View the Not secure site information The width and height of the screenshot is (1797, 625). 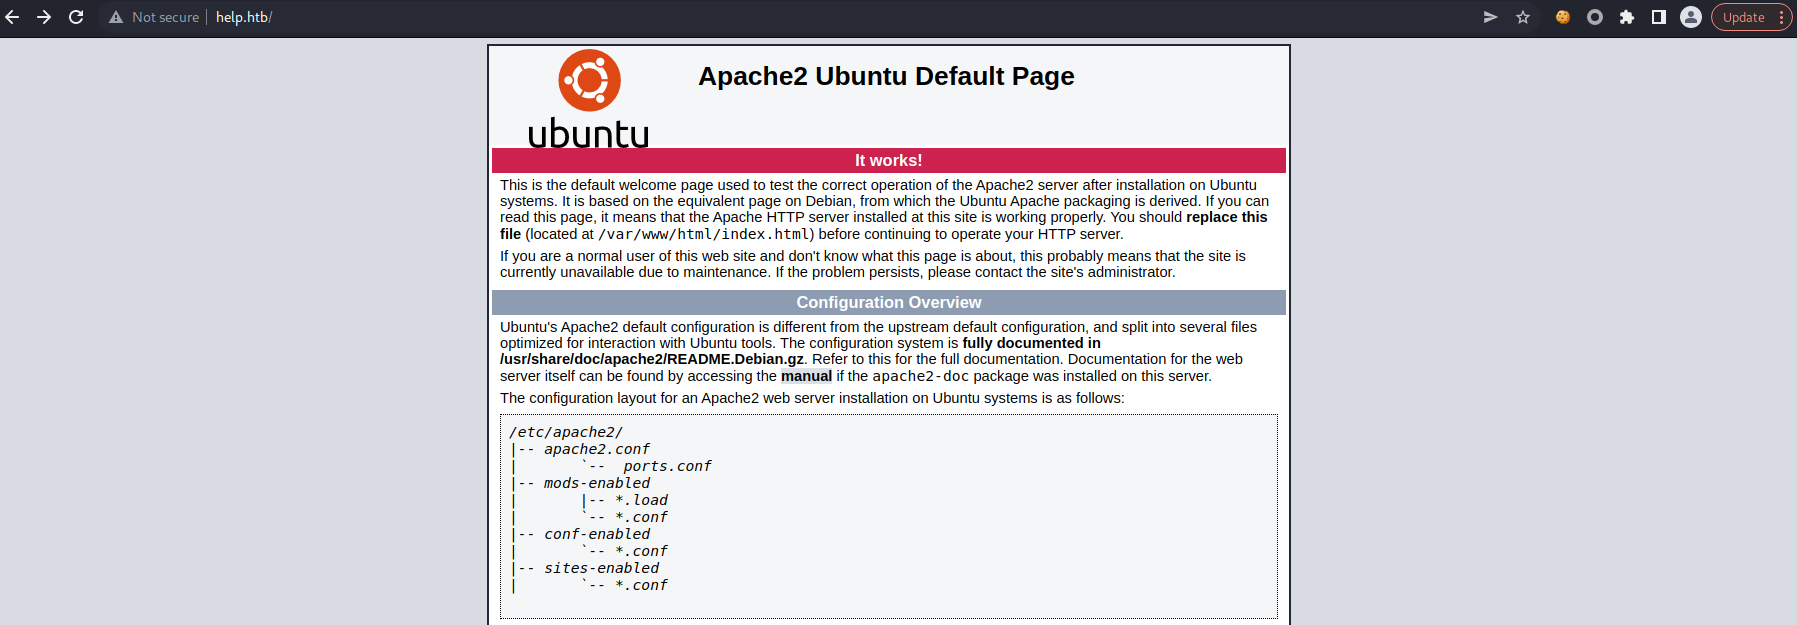tap(154, 17)
